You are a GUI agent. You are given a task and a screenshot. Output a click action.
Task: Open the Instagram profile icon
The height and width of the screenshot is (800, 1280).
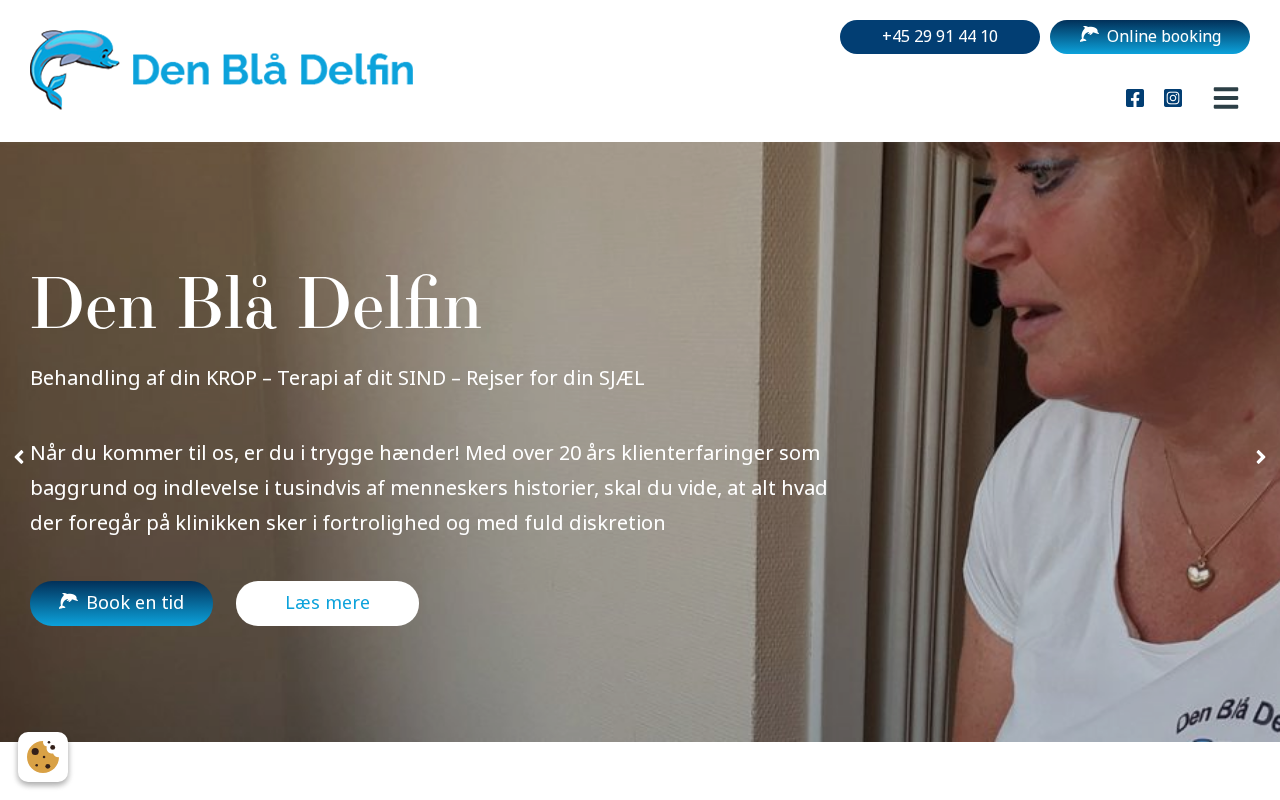click(x=1173, y=98)
